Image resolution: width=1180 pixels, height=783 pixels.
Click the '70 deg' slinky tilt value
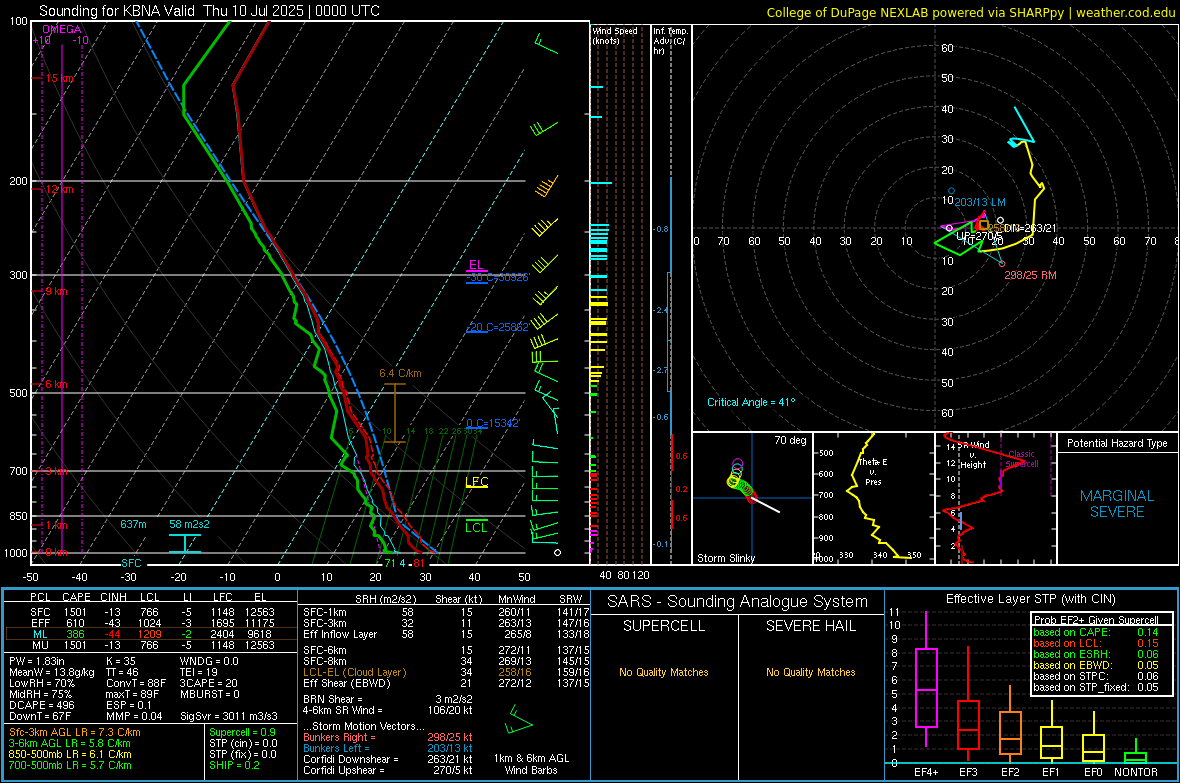tap(790, 440)
